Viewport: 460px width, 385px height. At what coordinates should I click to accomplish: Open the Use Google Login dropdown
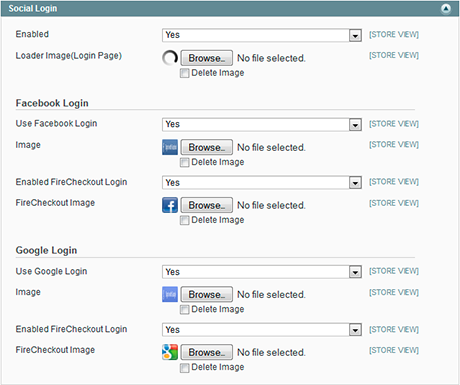coord(262,272)
